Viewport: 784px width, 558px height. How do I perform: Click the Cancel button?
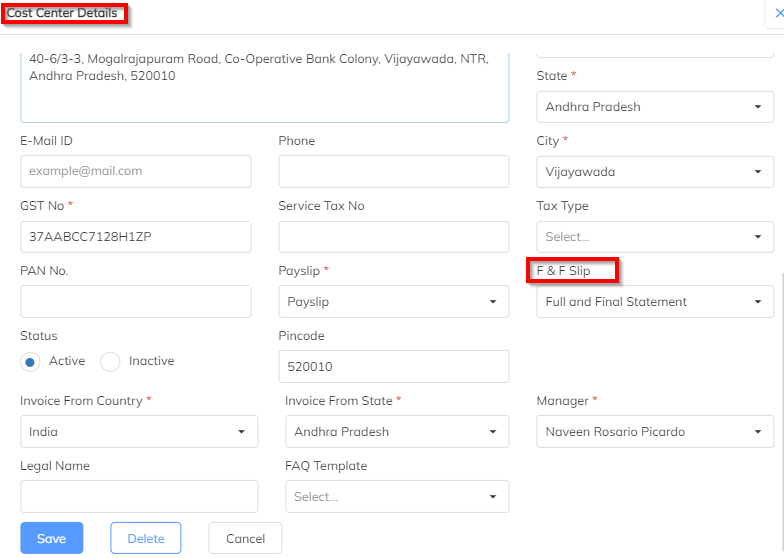coord(245,538)
